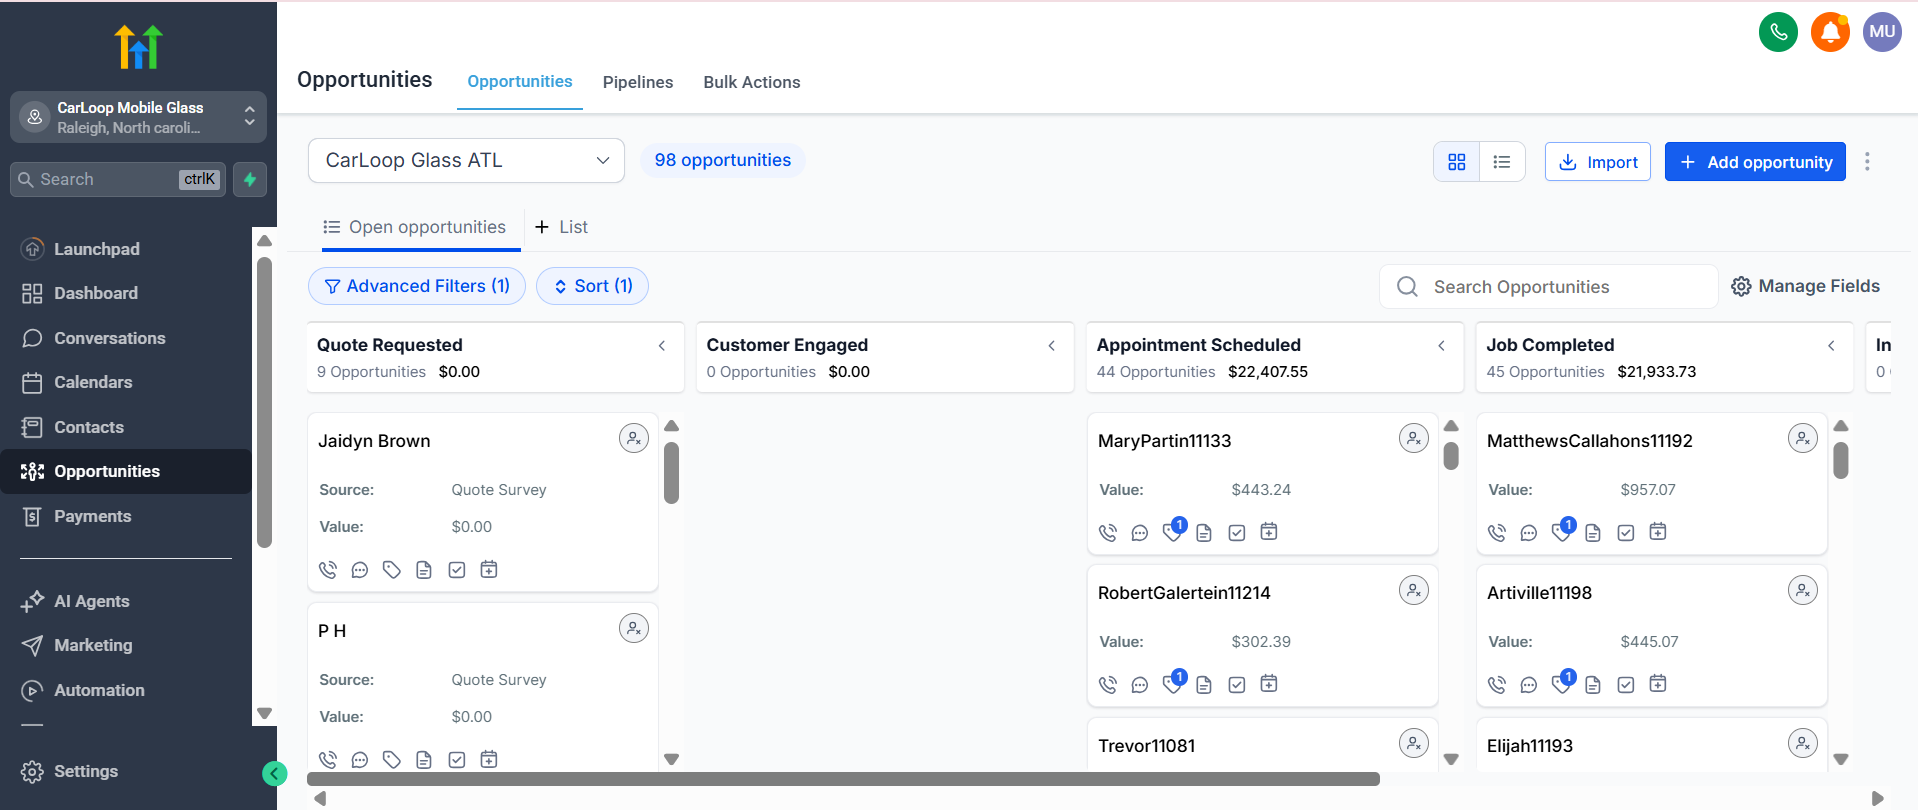Screen dimensions: 1918x810
Task: Open the MU user avatar menu
Action: pos(1882,32)
